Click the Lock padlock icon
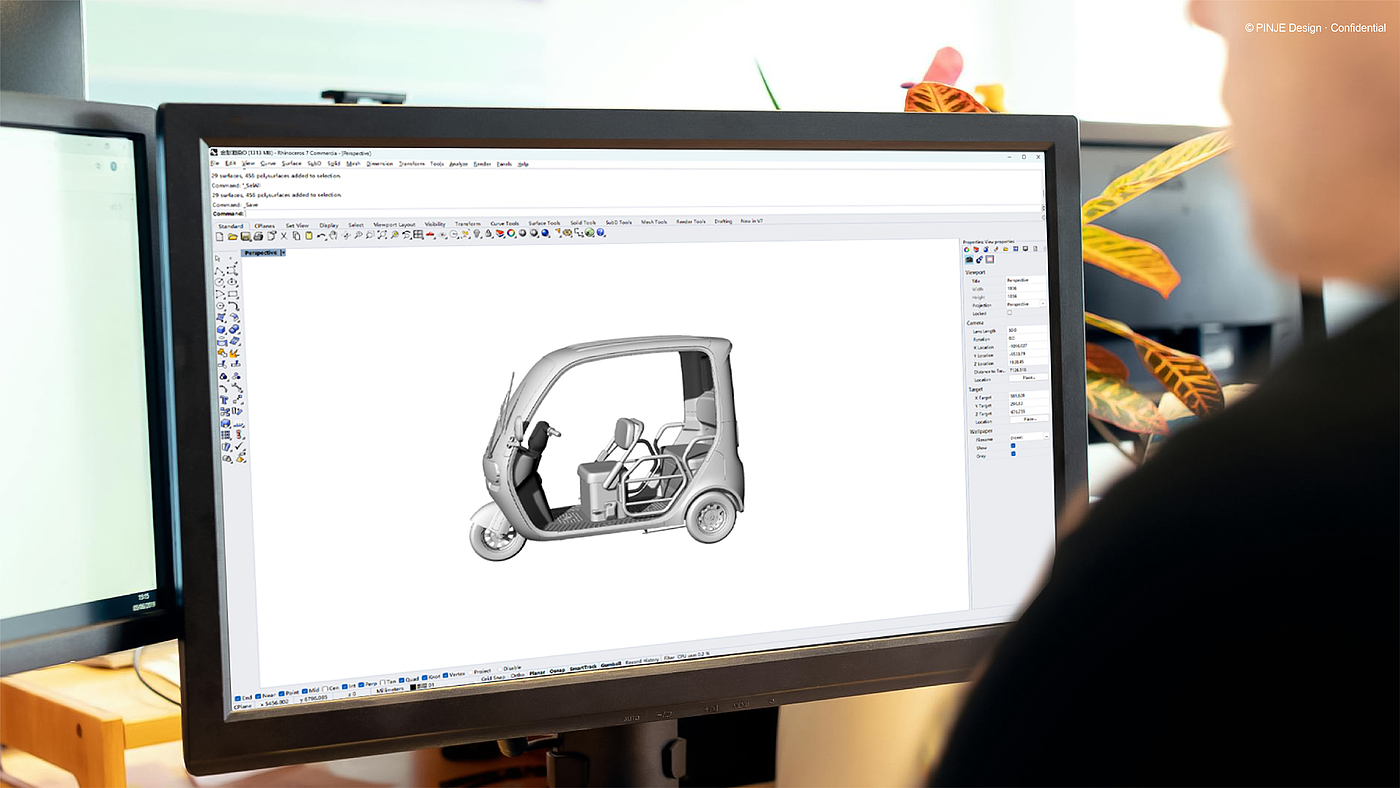Screen dimensions: 1400x788 pyautogui.click(x=489, y=234)
